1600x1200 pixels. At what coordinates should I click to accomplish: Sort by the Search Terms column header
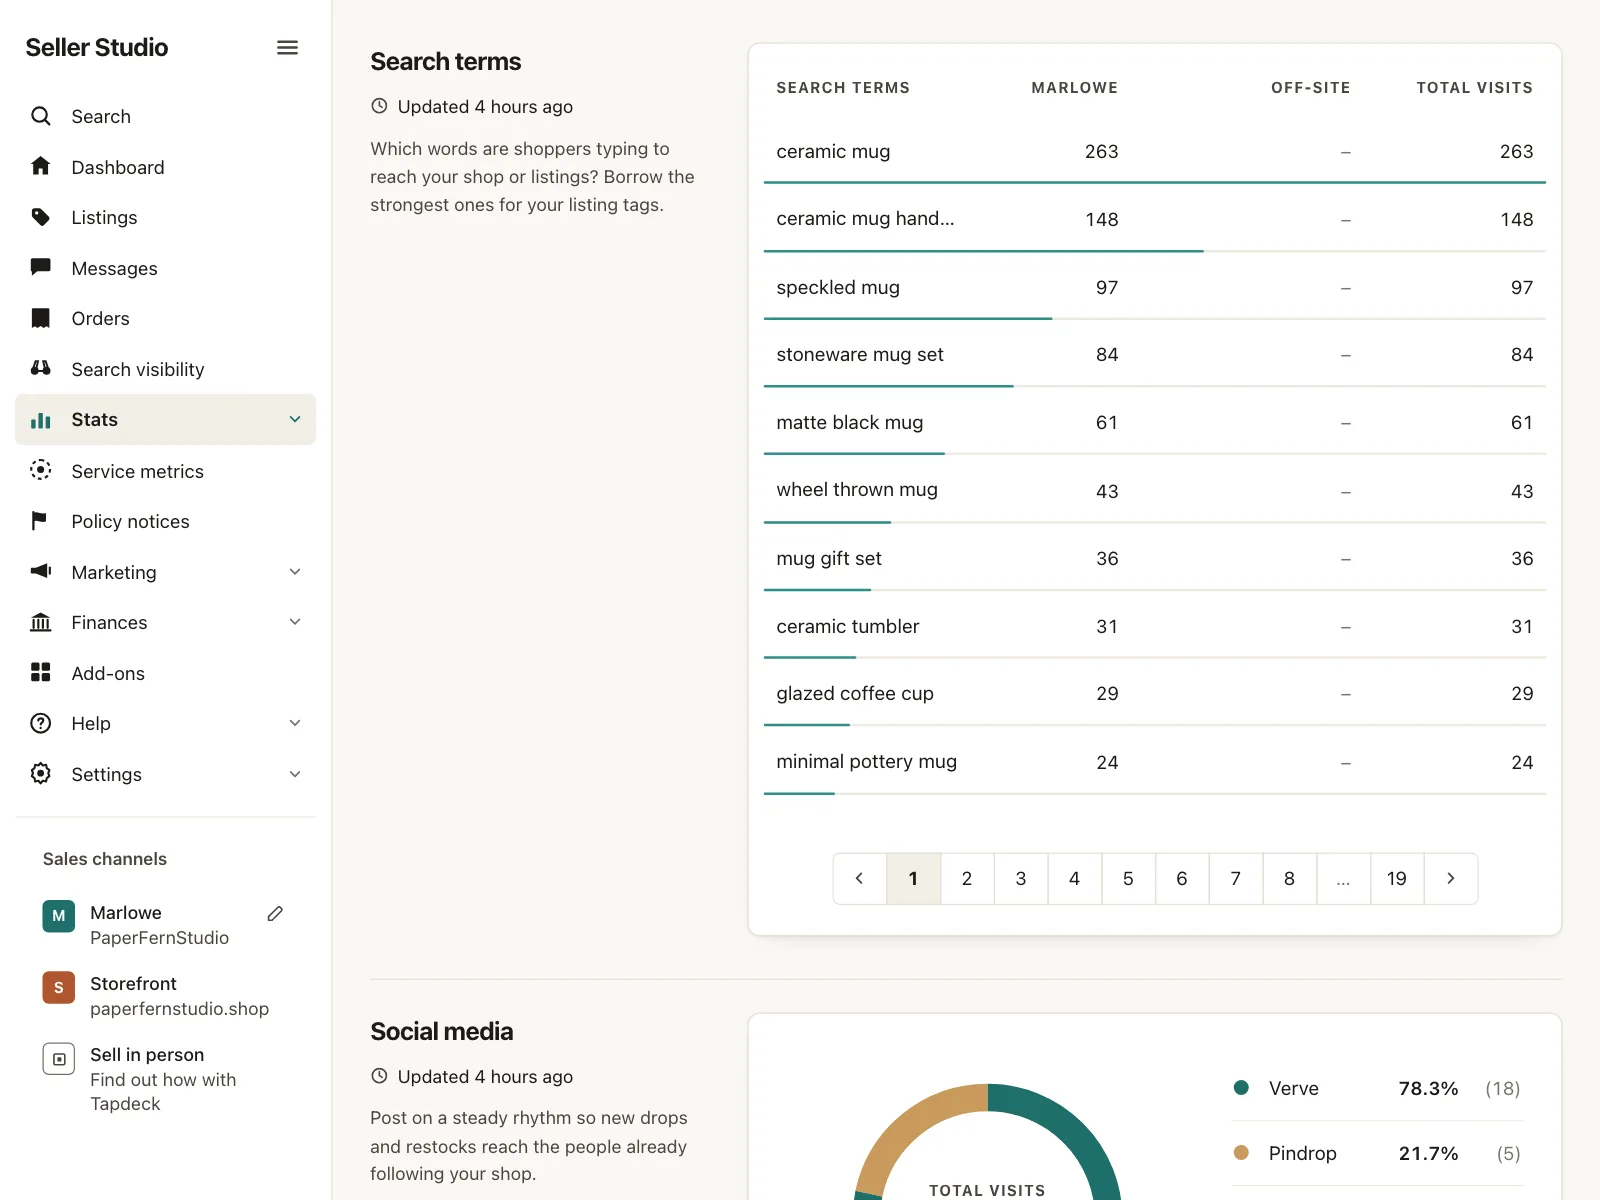(x=843, y=88)
